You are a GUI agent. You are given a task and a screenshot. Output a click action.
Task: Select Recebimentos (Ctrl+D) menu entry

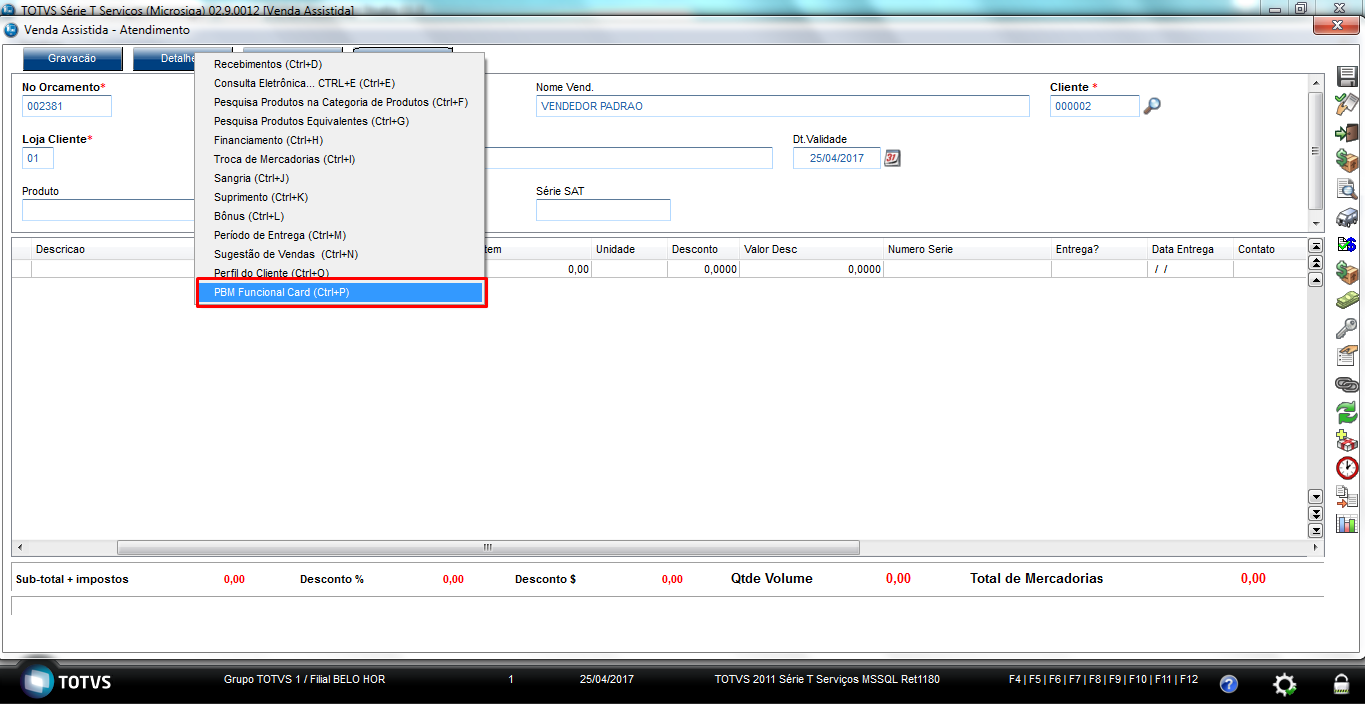(x=340, y=64)
